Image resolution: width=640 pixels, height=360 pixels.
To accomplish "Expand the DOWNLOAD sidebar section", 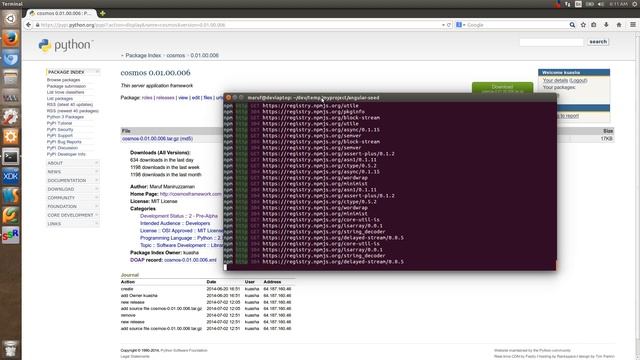I will coord(73,189).
